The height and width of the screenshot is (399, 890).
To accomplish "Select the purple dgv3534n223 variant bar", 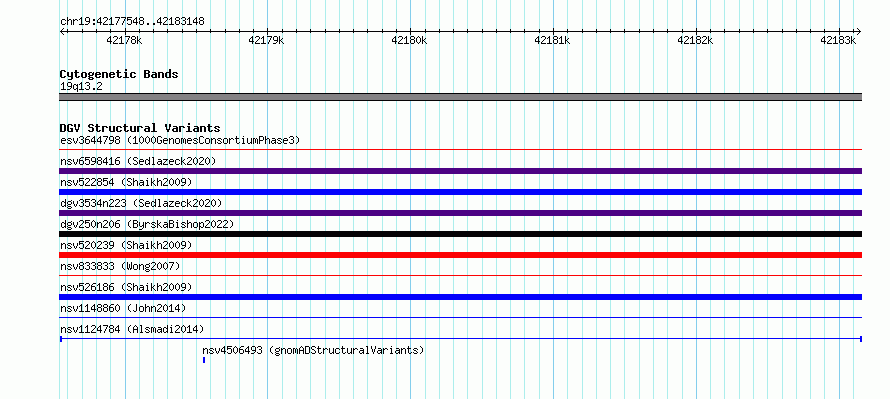I will [x=460, y=213].
